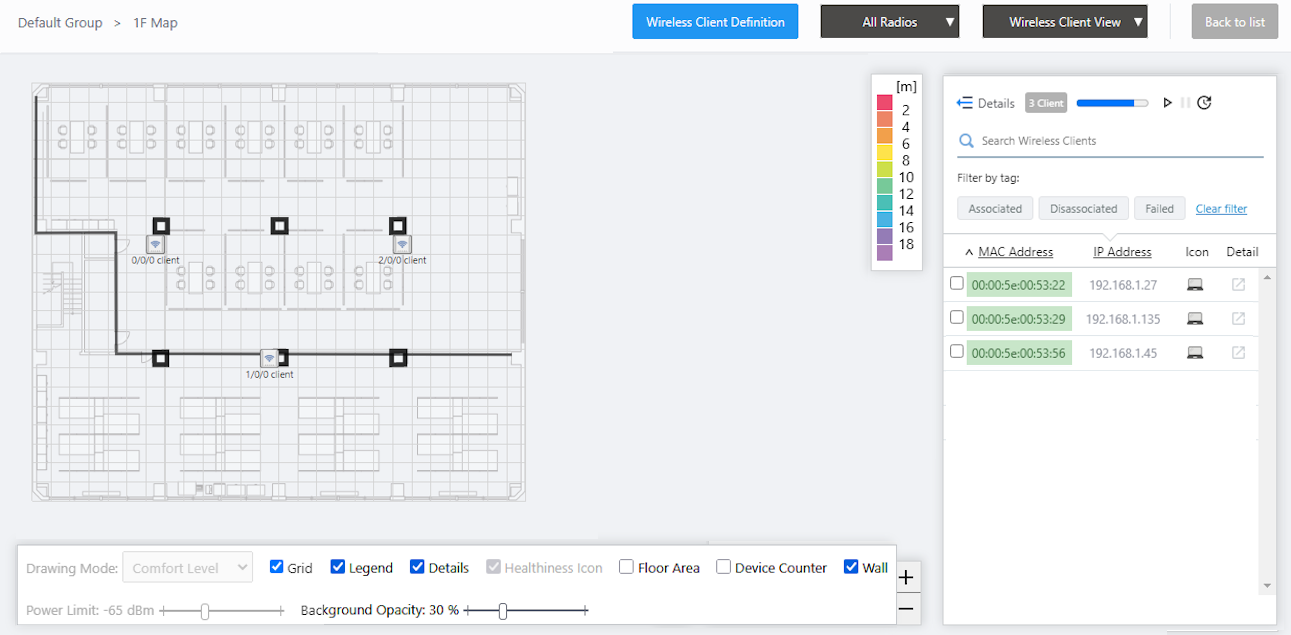The width and height of the screenshot is (1291, 635).
Task: Uncheck the Details checkbox in drawing options
Action: tap(418, 567)
